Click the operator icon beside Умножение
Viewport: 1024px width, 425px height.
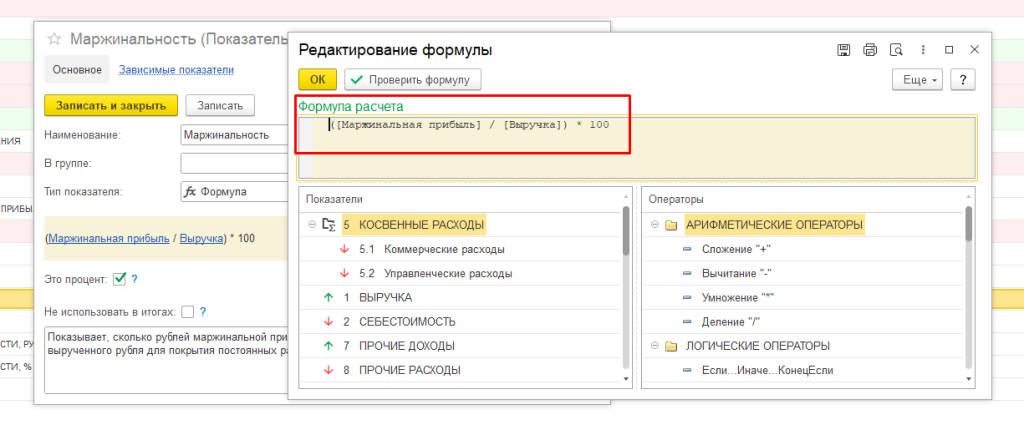(686, 298)
